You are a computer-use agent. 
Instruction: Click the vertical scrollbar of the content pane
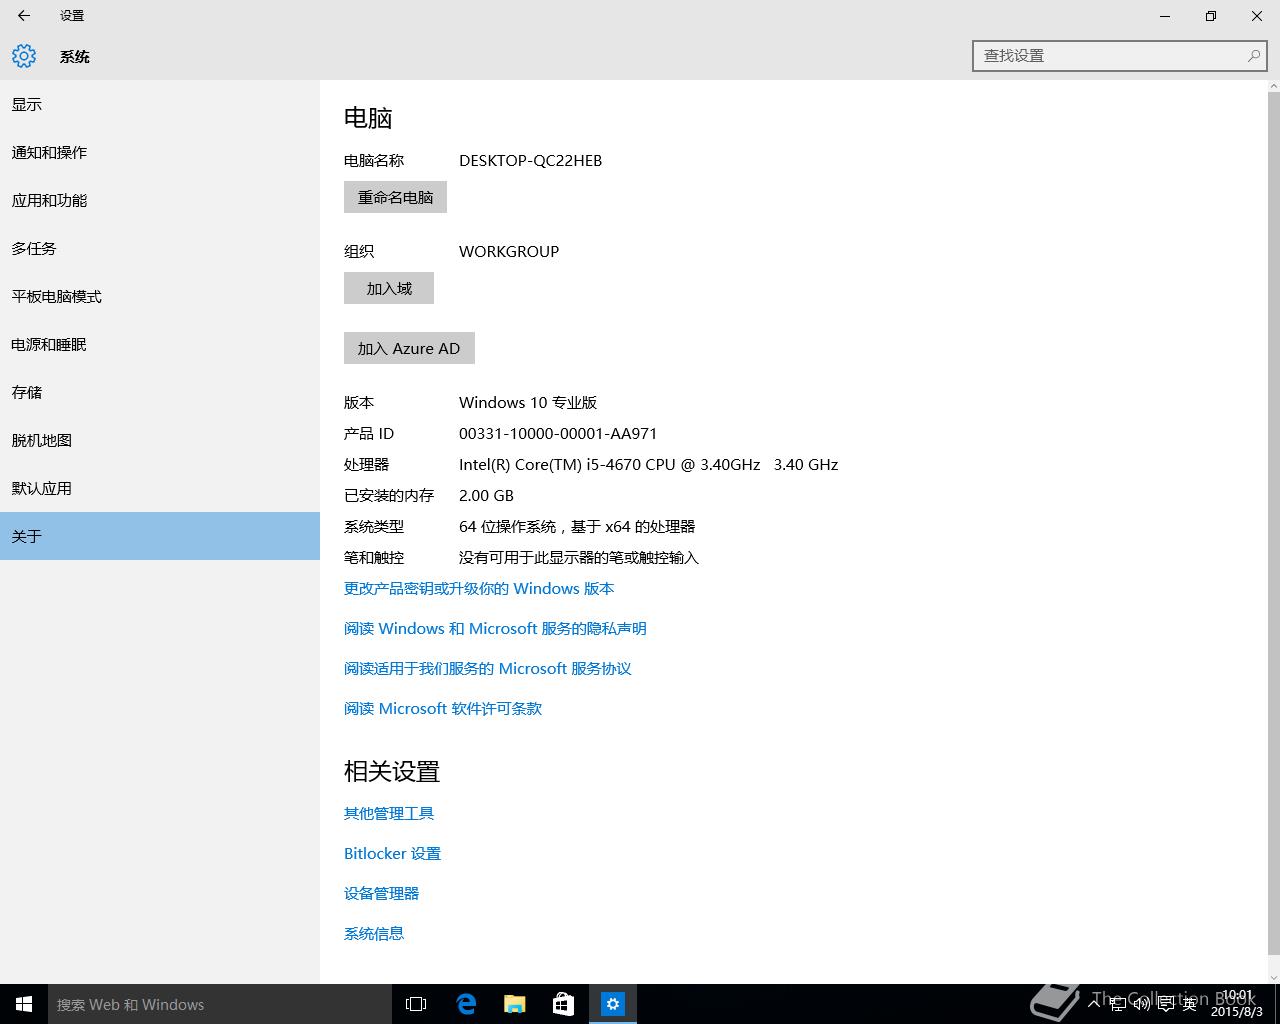click(x=1273, y=522)
